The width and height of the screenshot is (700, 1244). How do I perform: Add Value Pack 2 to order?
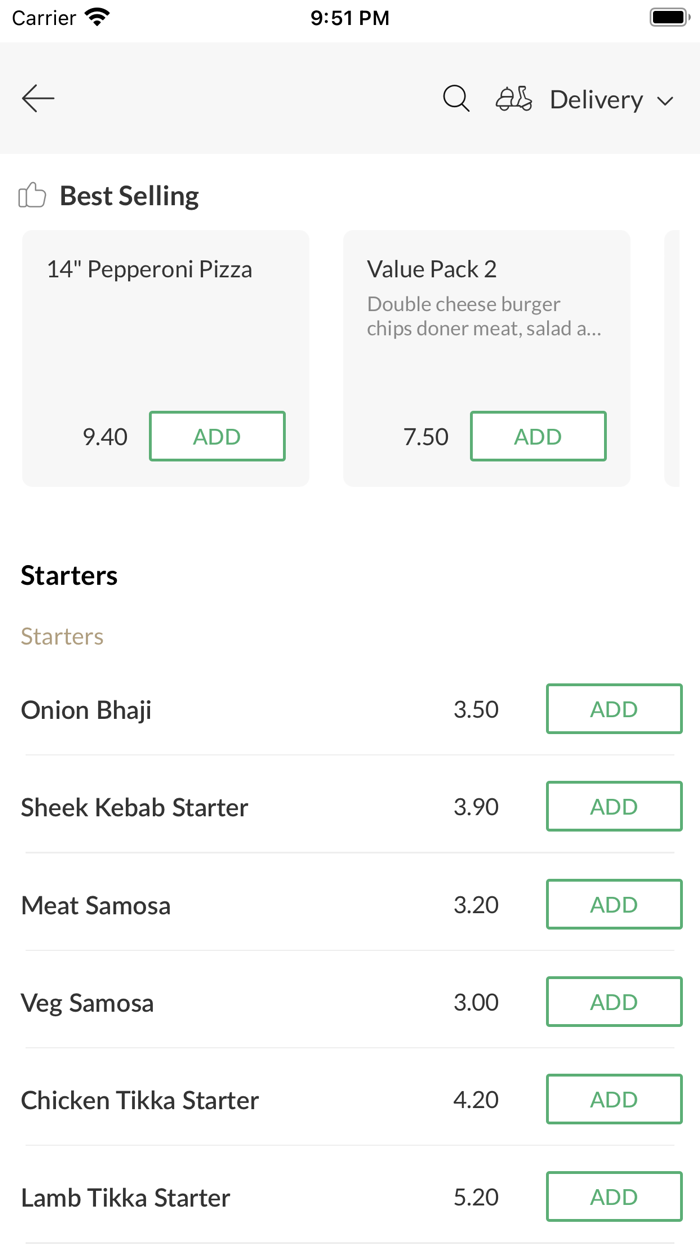click(x=538, y=436)
